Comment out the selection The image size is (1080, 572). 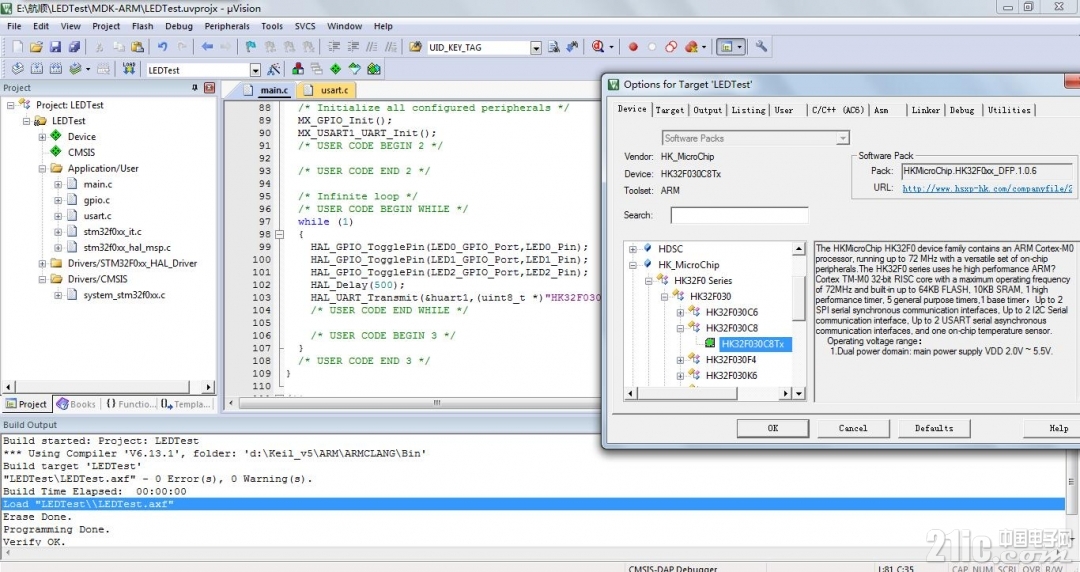coord(372,47)
